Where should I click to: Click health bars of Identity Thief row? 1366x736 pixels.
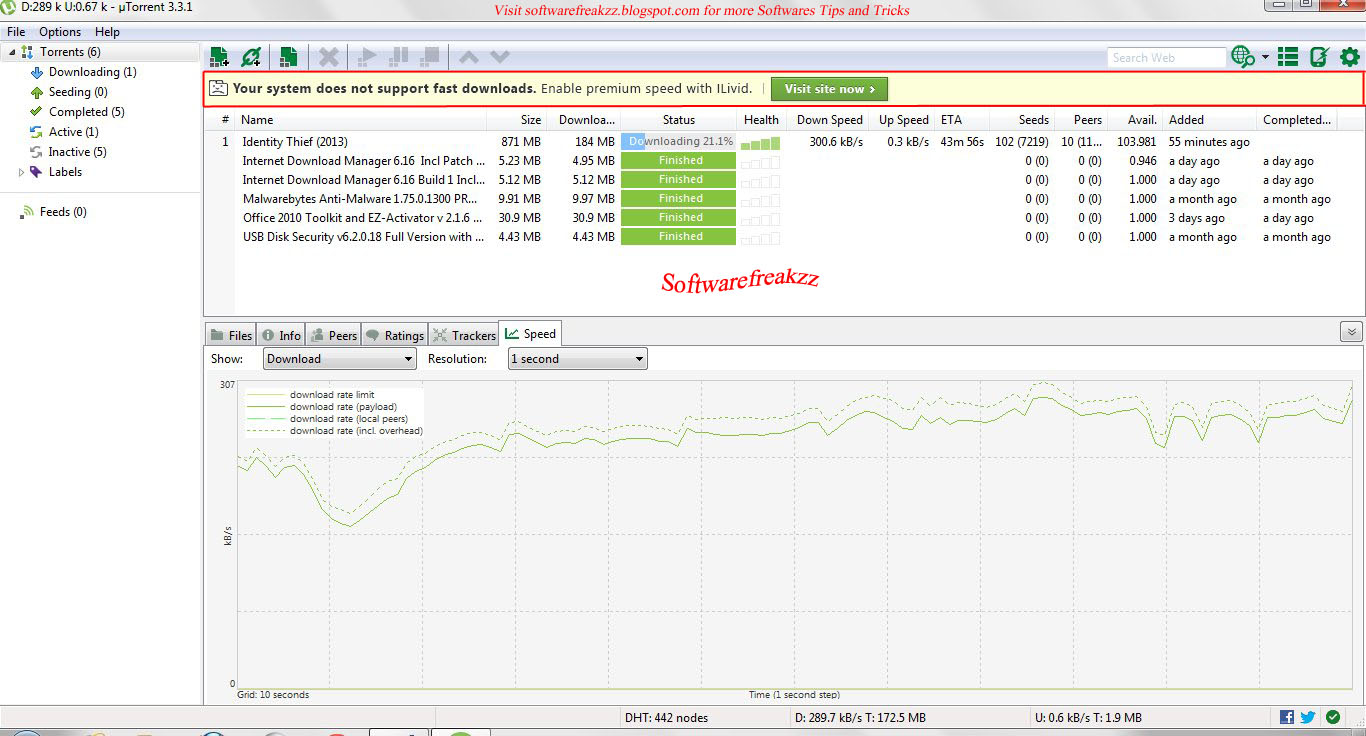[760, 144]
